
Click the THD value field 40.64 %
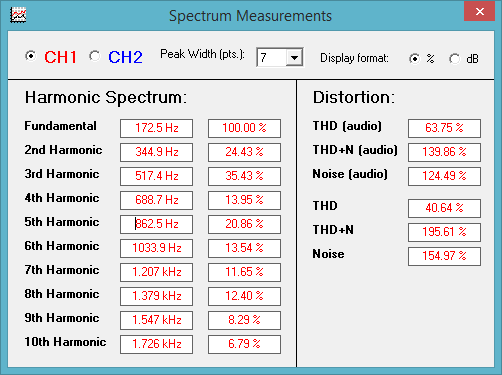(444, 208)
